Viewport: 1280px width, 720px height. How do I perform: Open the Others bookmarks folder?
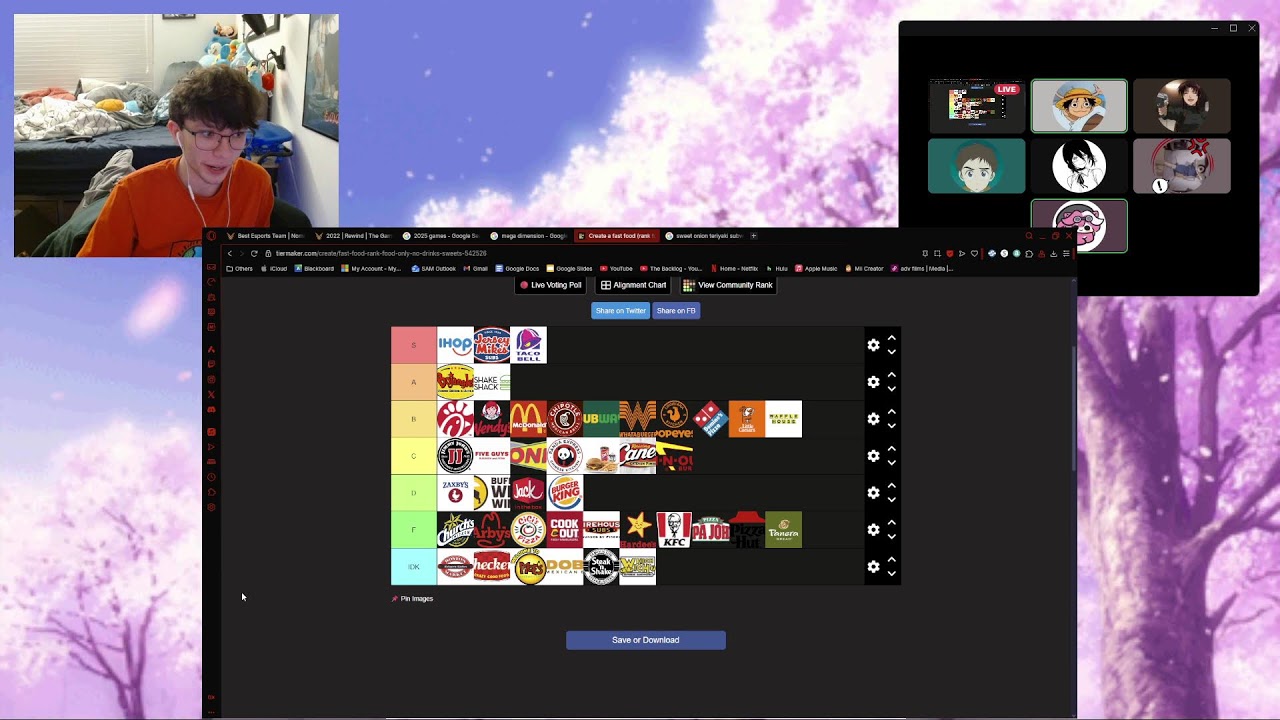click(x=240, y=269)
